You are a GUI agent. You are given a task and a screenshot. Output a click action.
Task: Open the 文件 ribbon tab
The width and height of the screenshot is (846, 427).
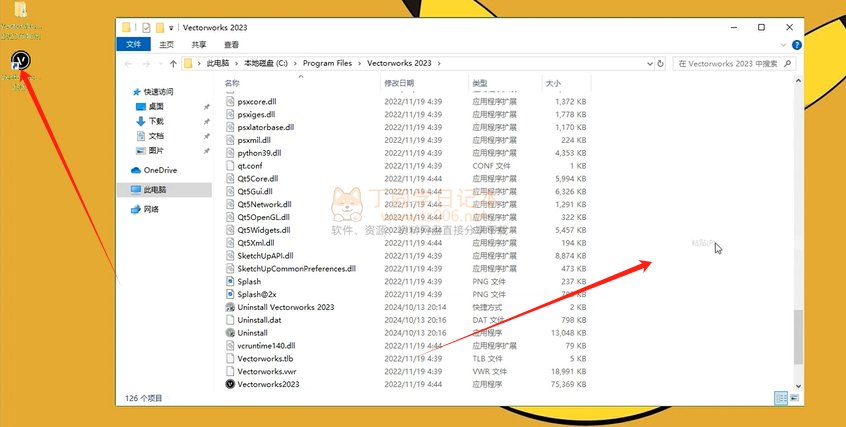point(133,45)
